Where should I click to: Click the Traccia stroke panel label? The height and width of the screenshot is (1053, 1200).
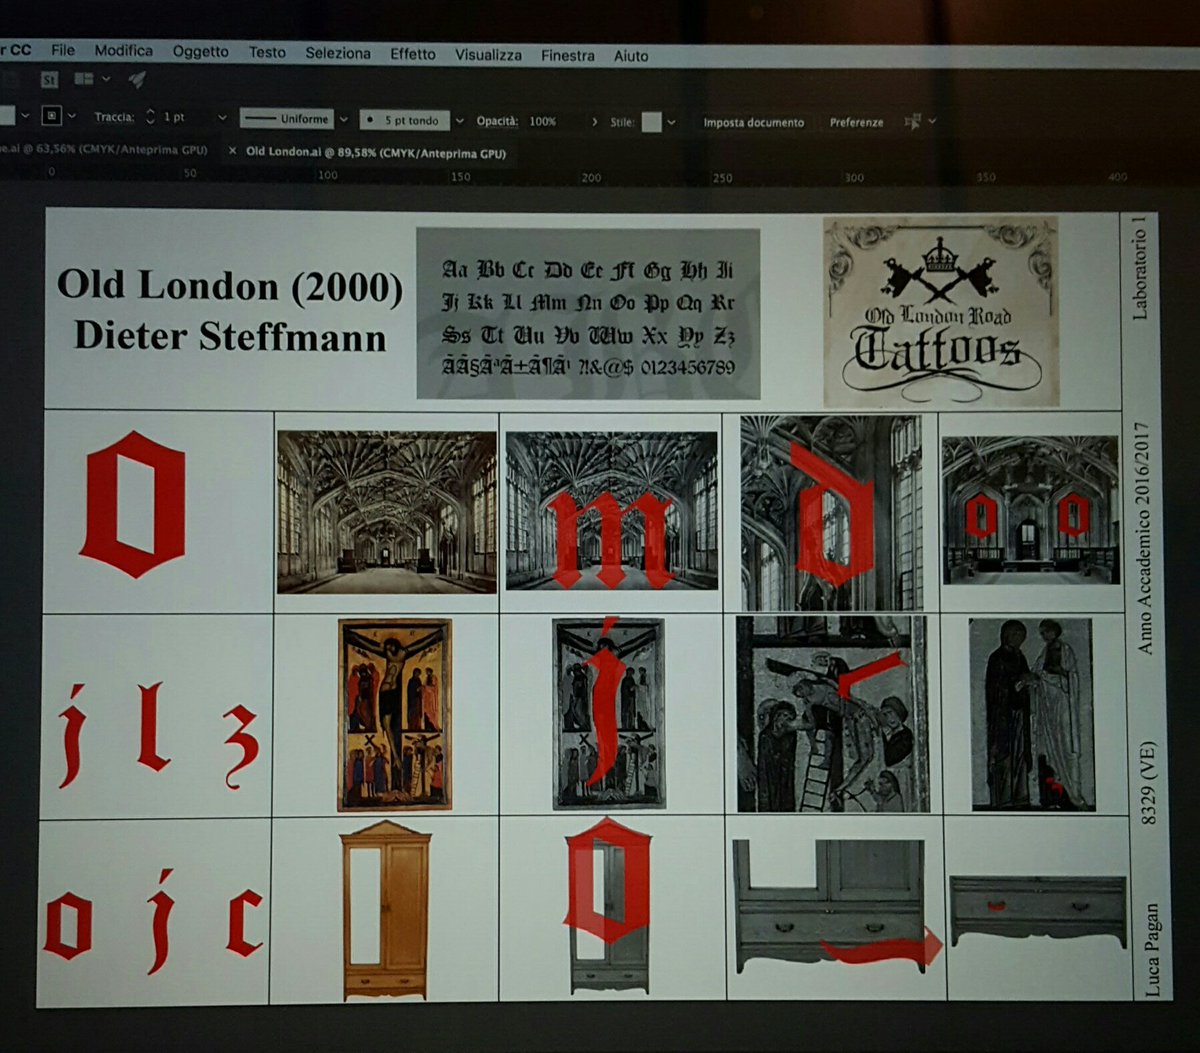pos(114,117)
